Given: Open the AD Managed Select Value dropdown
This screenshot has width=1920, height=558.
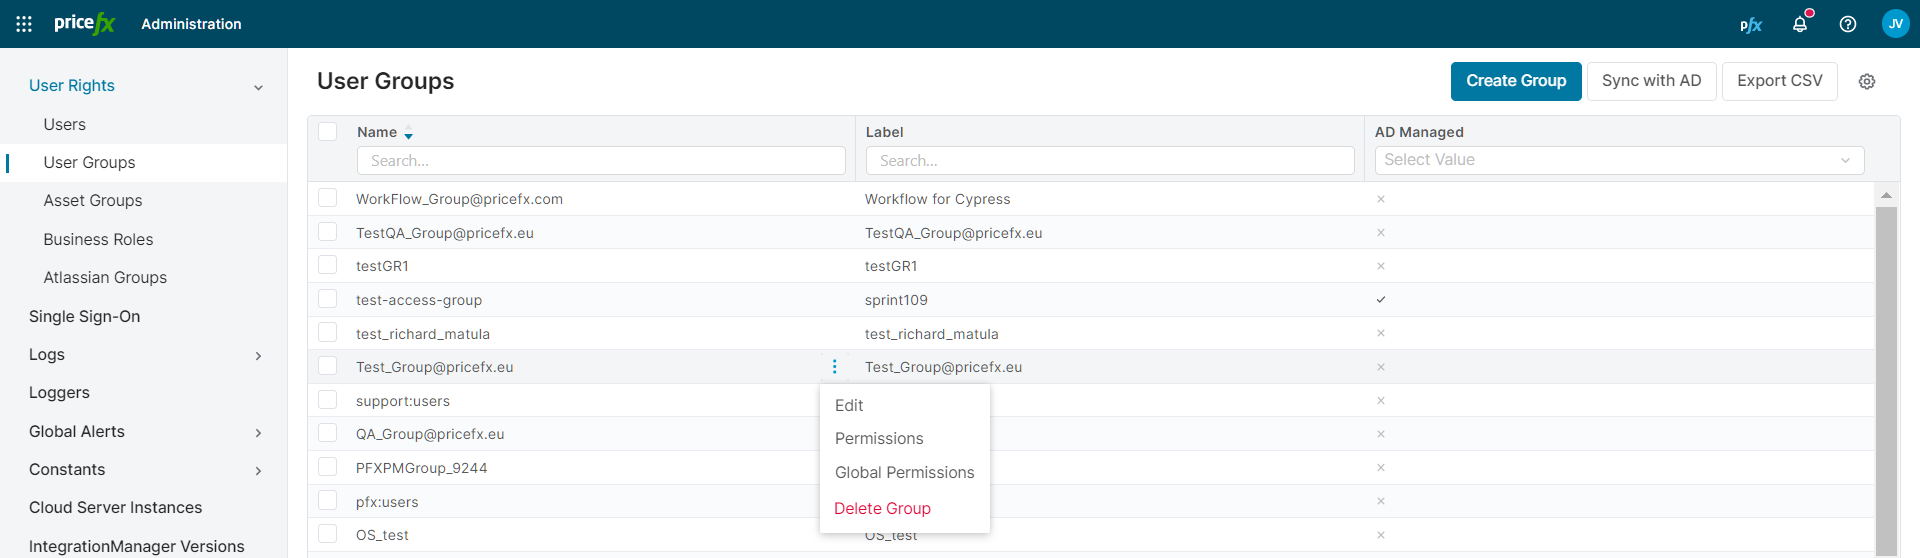Looking at the screenshot, I should pos(1618,160).
